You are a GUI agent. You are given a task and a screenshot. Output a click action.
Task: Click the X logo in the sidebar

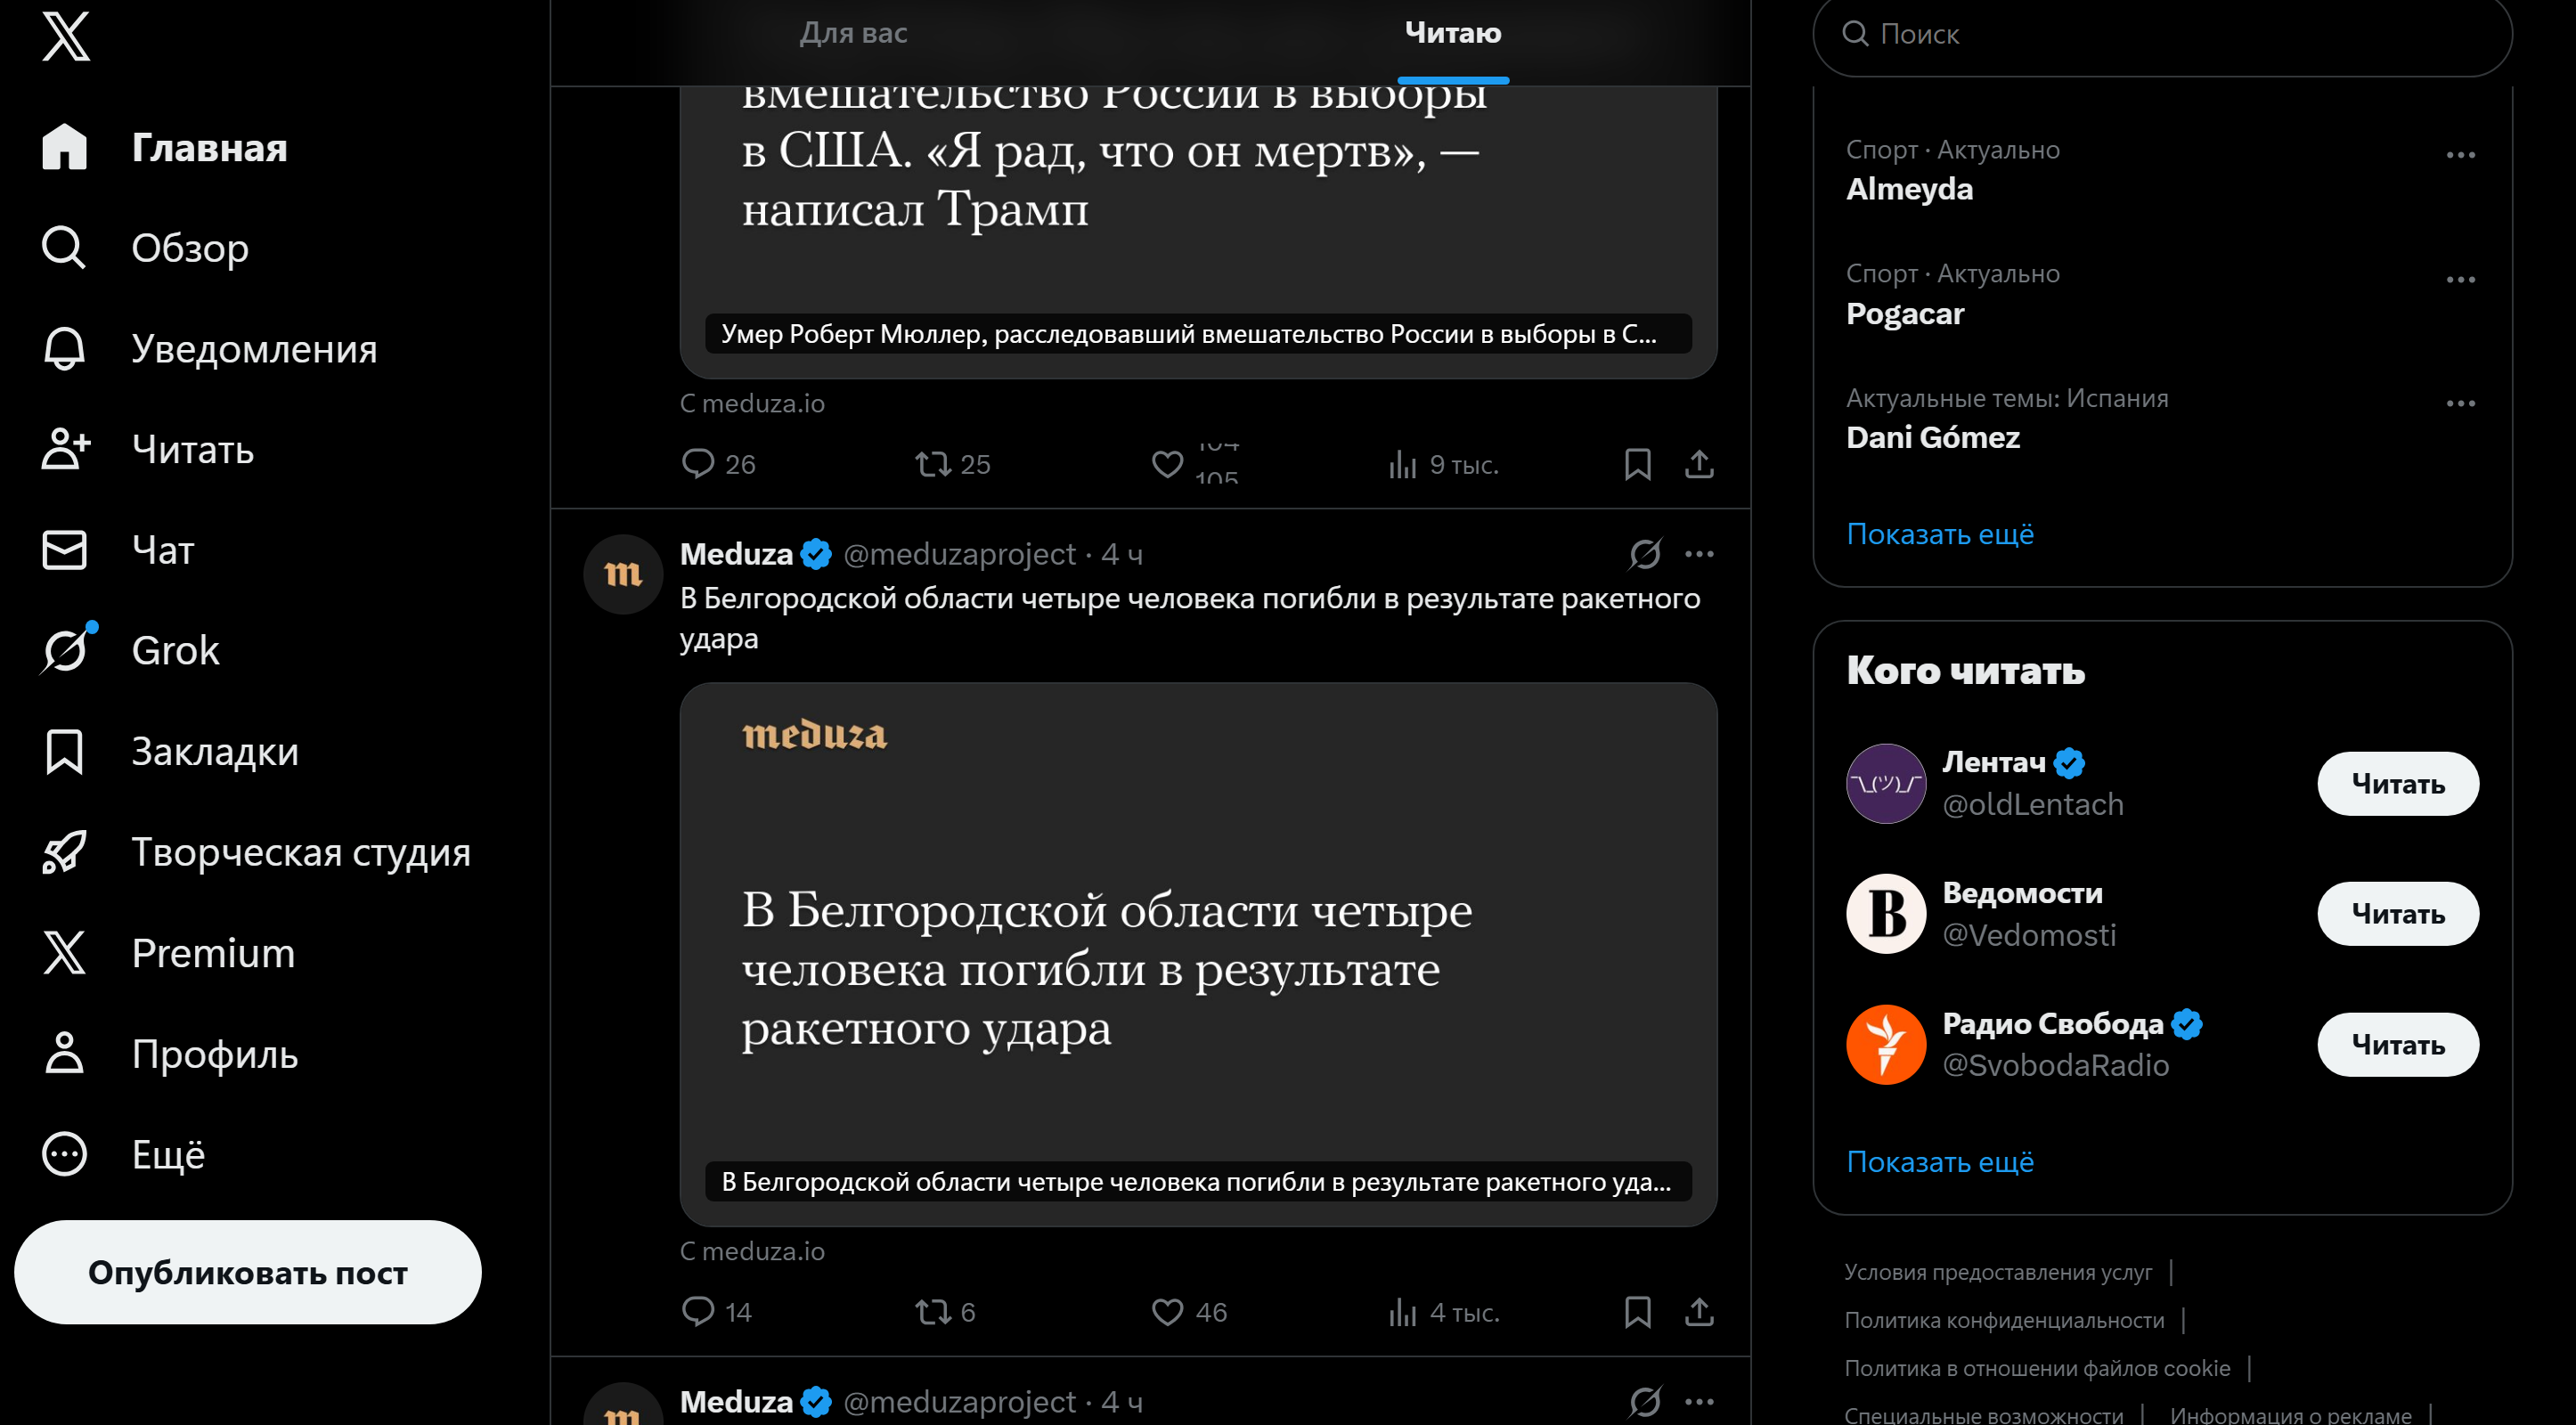tap(66, 36)
